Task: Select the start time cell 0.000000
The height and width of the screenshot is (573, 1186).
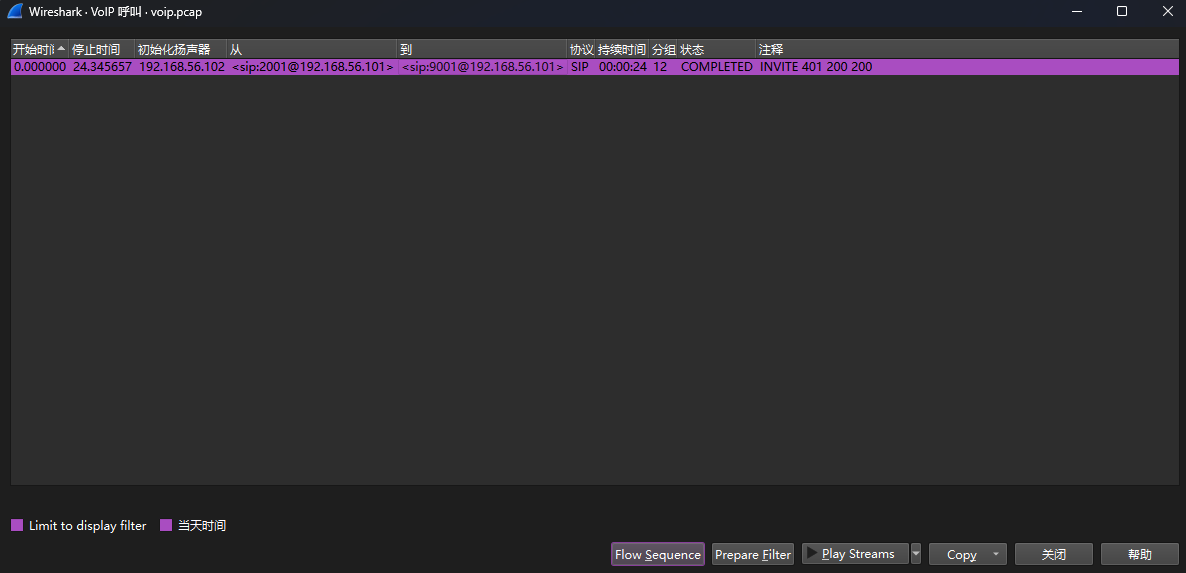Action: 40,67
